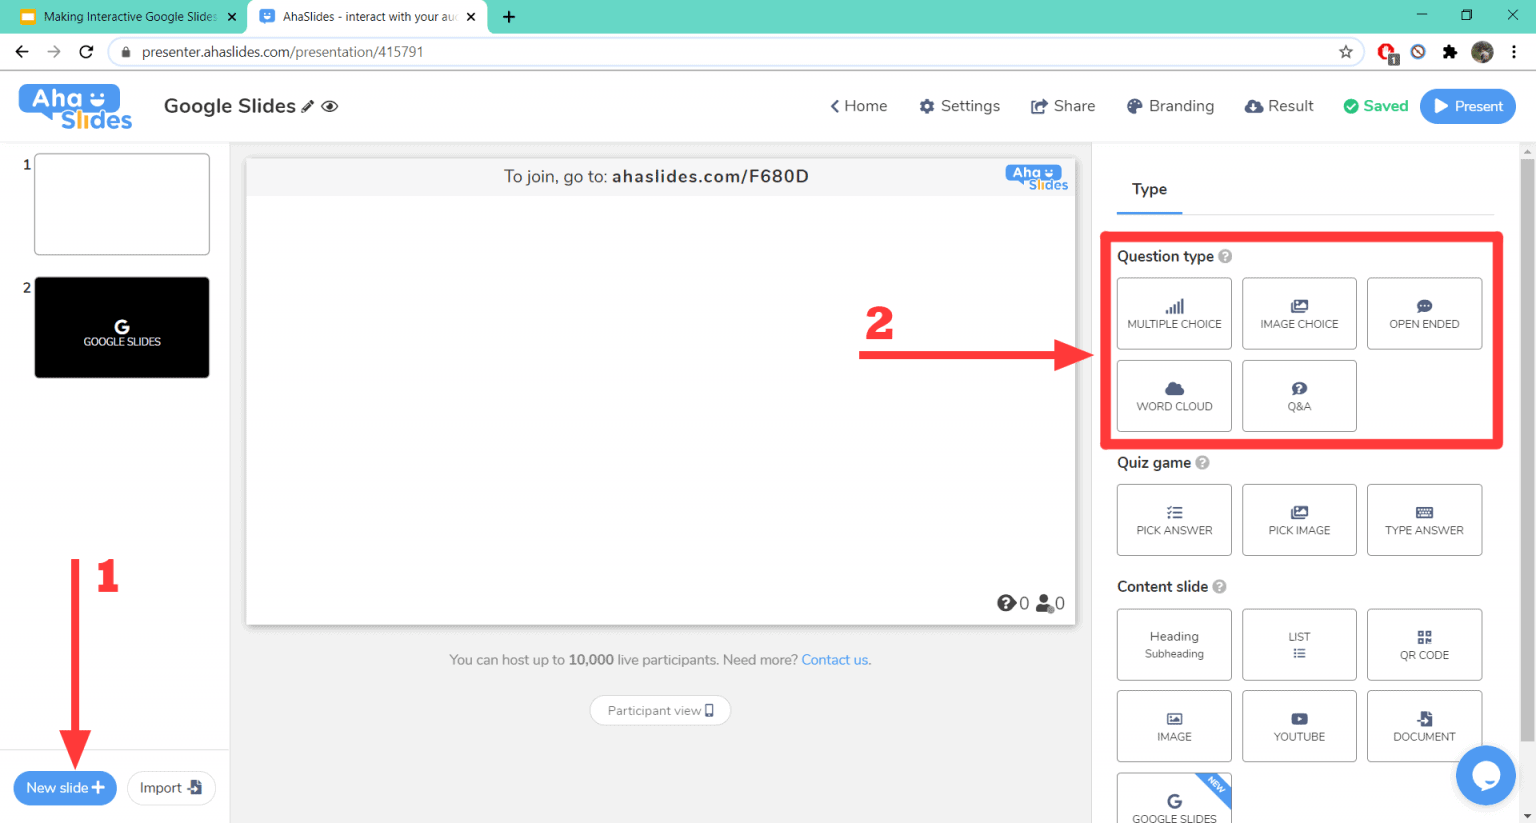Select the Multiple Choice question type
Image resolution: width=1536 pixels, height=823 pixels.
click(1174, 314)
